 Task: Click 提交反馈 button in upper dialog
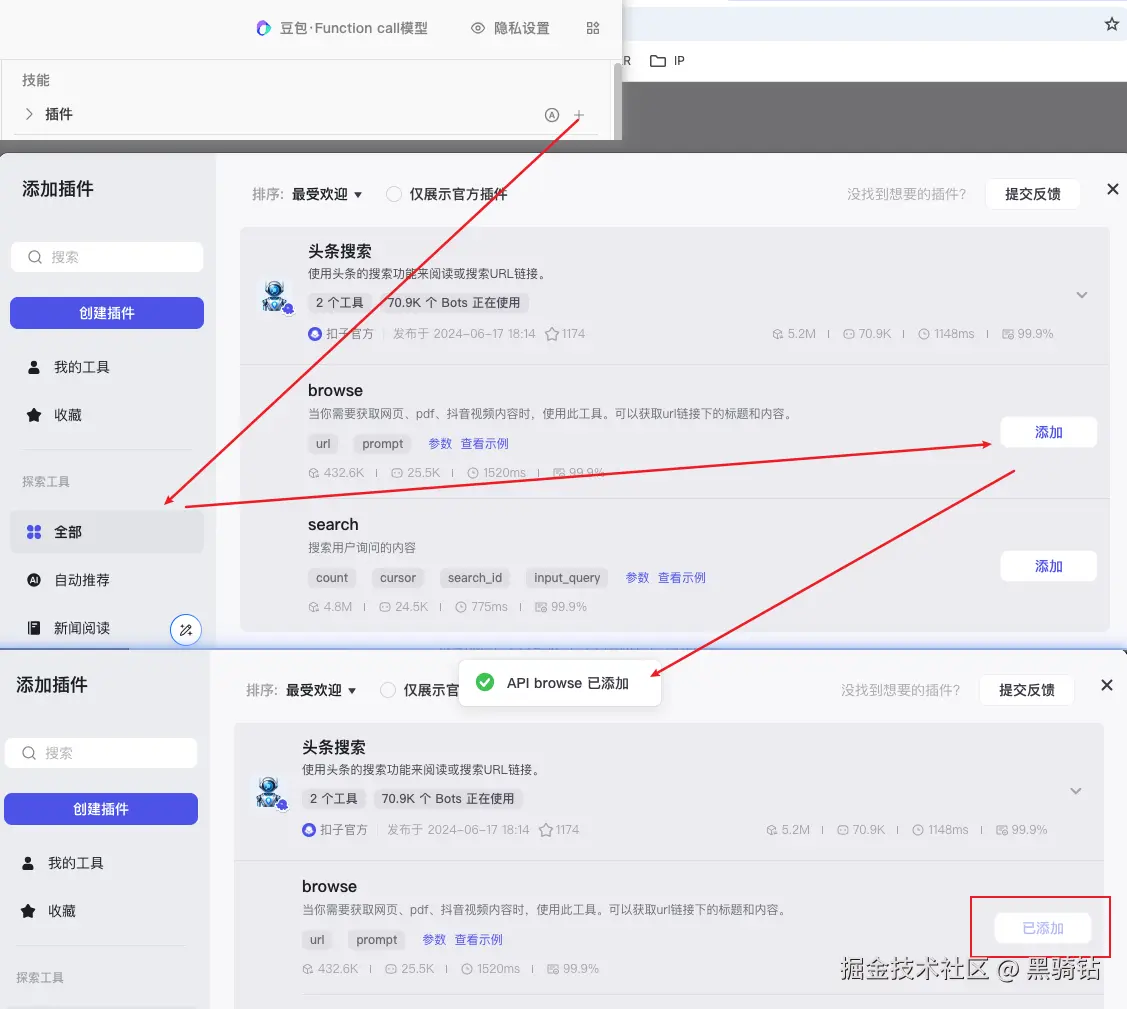click(1032, 194)
